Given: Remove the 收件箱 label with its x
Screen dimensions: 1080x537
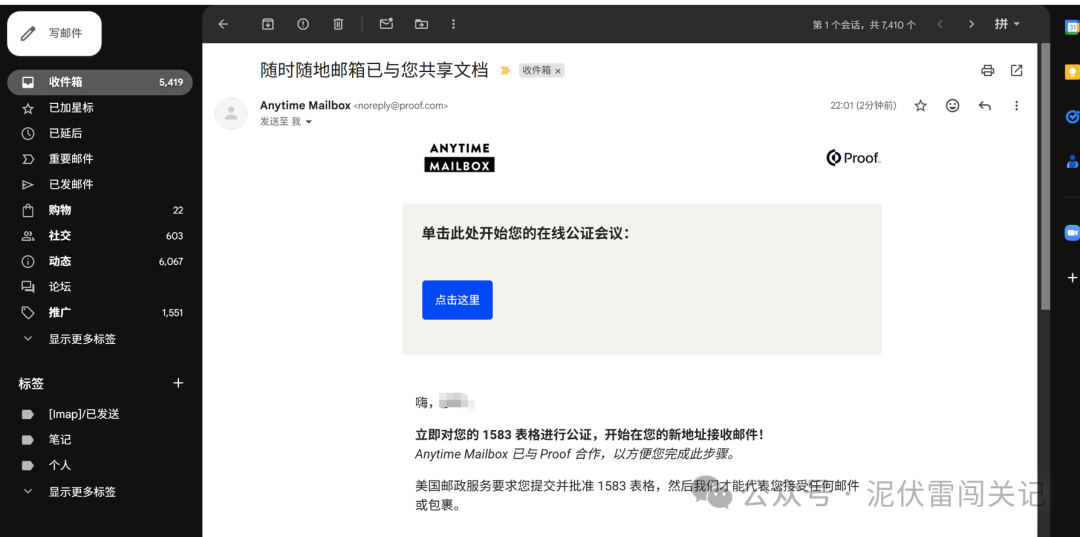Looking at the screenshot, I should (x=559, y=70).
